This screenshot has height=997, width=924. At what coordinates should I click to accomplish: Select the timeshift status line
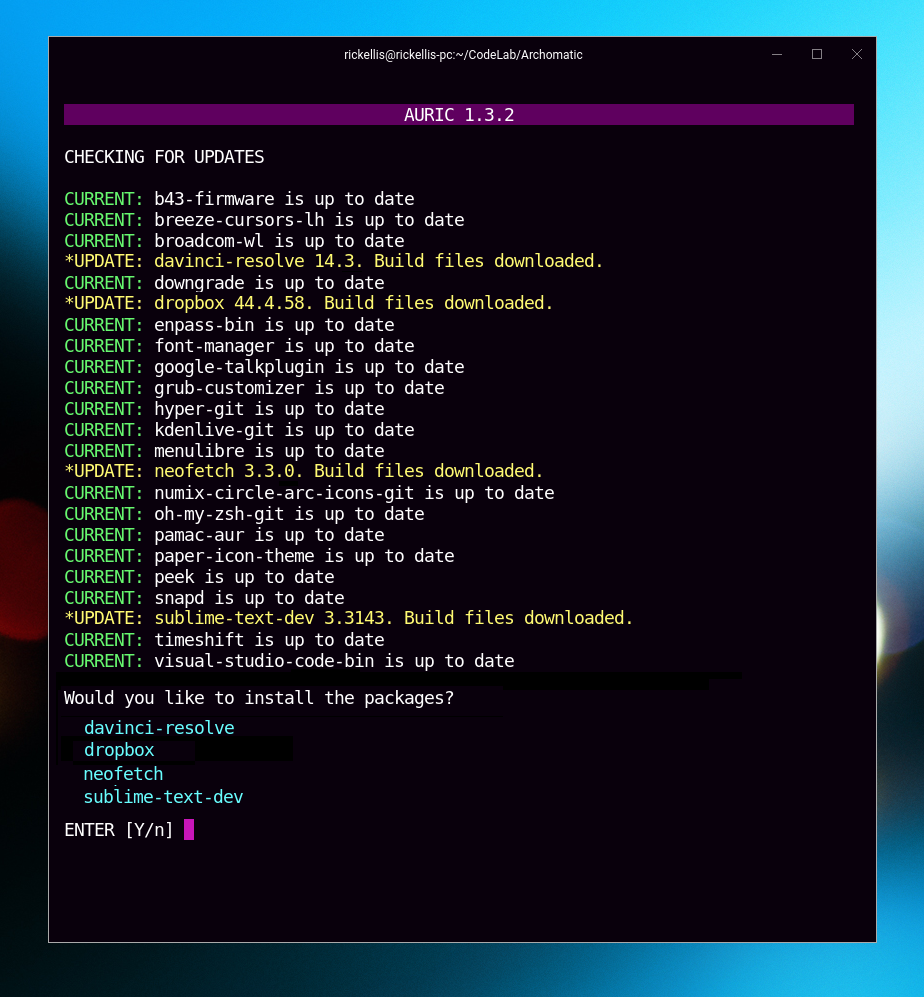tap(224, 640)
